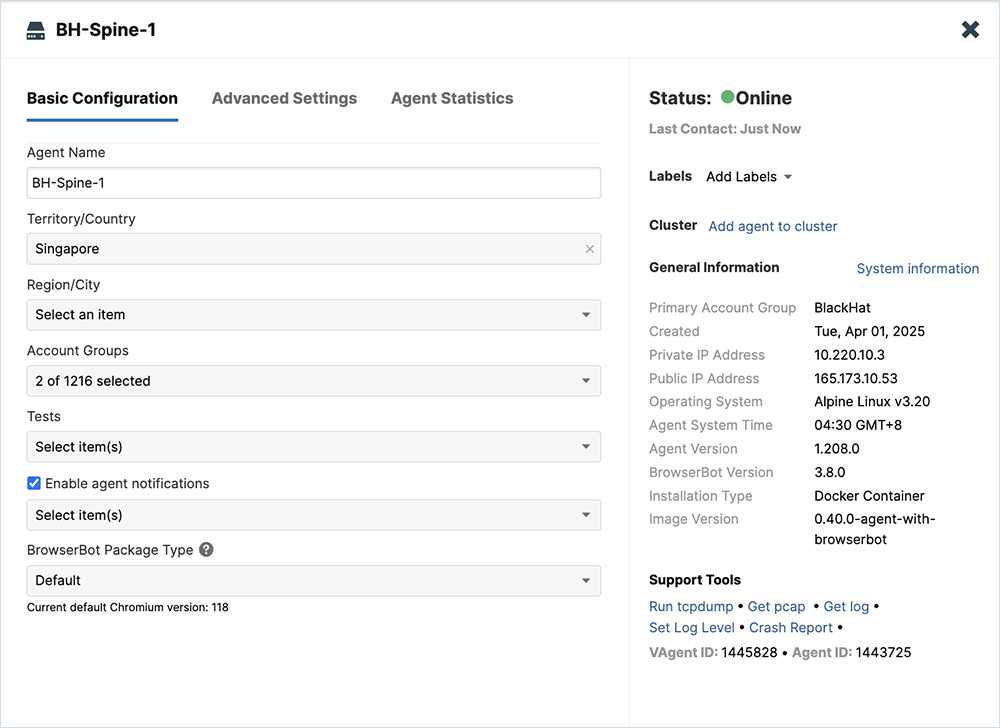
Task: Disable the Enable agent notifications checkbox
Action: click(x=34, y=483)
